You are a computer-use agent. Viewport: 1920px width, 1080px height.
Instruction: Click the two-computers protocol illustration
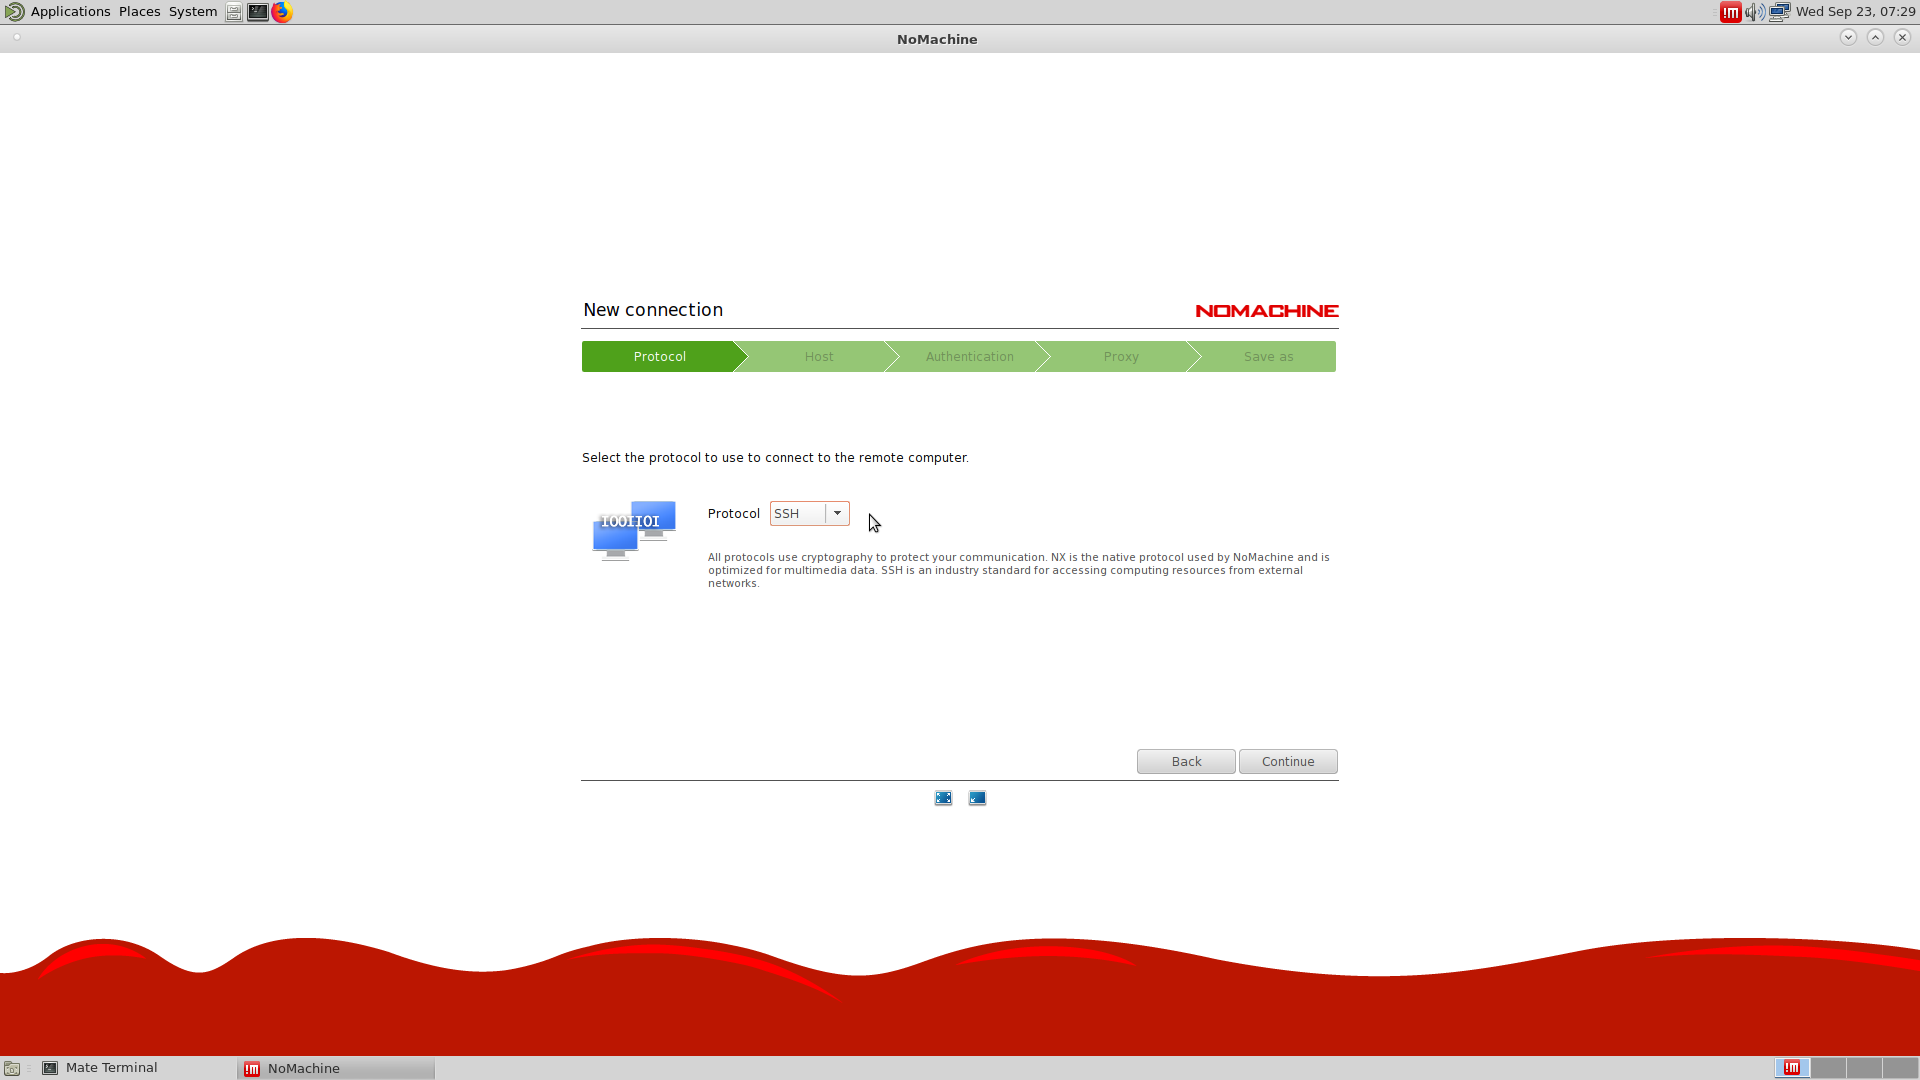coord(634,530)
